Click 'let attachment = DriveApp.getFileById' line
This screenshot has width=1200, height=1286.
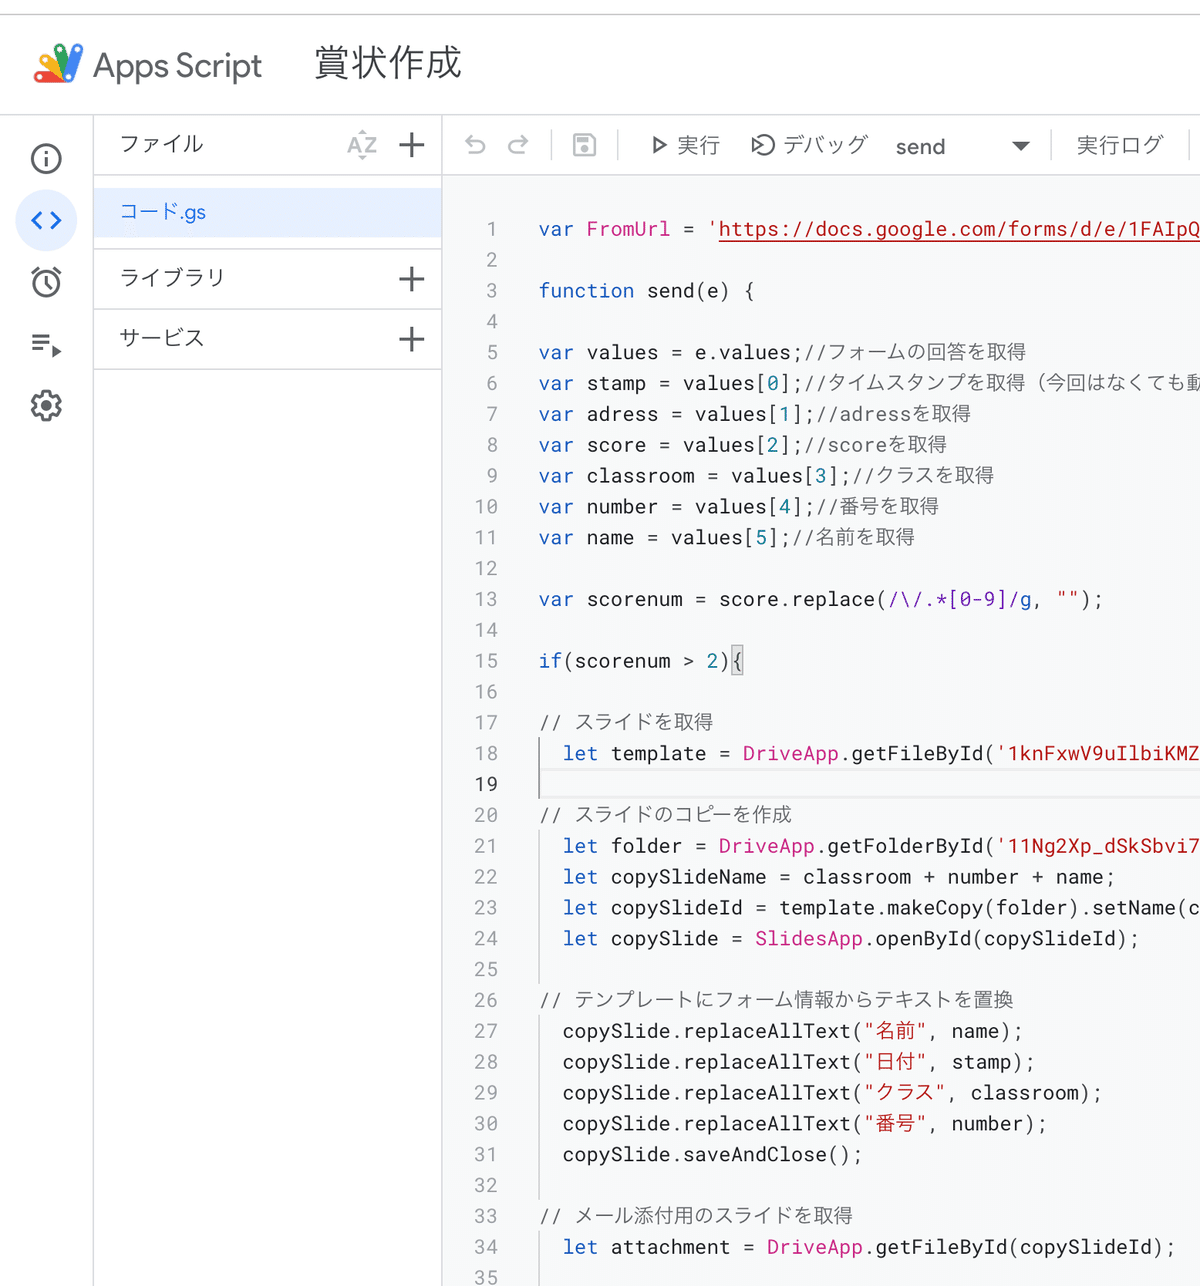pos(868,1248)
